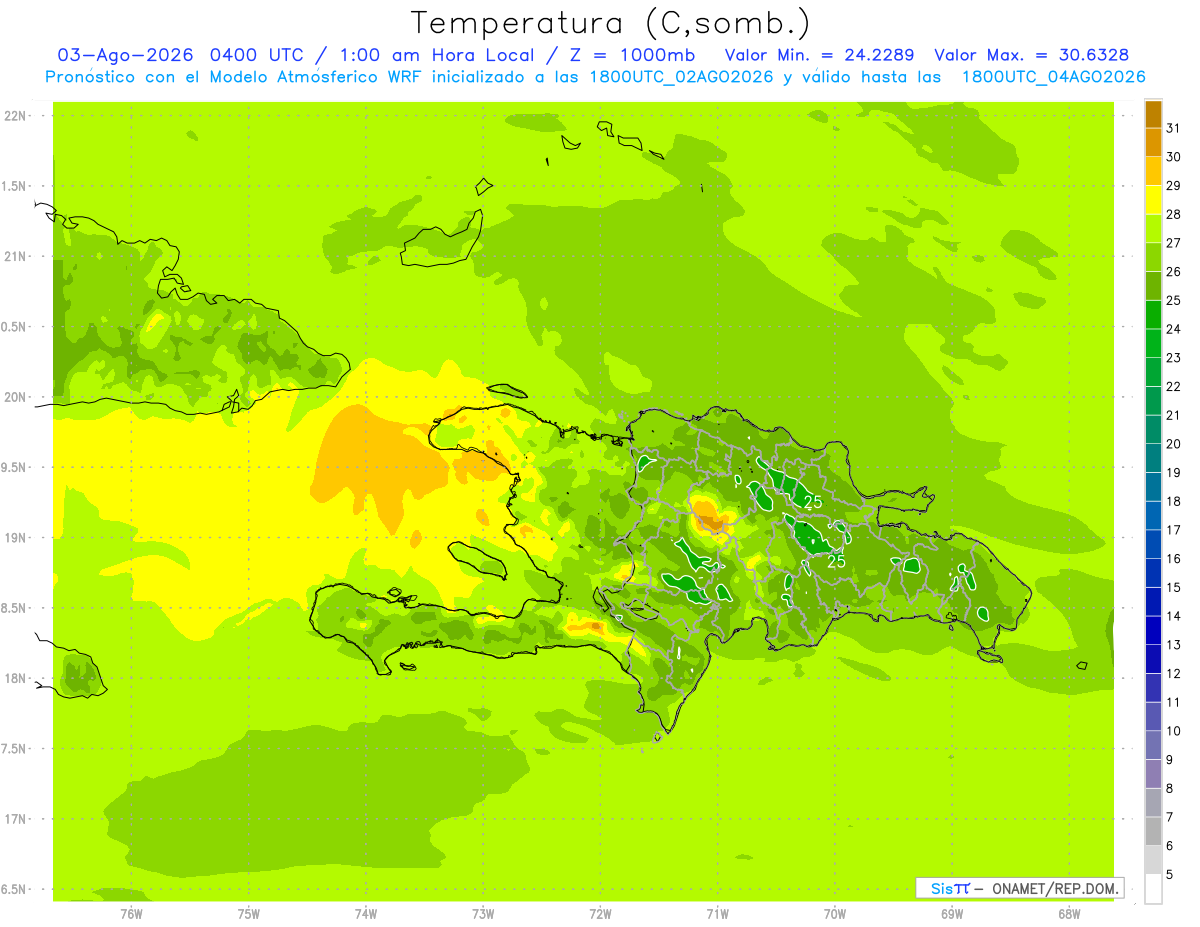Click the "20N" latitude axis label
Viewport: 1200px width, 927px height.
pos(15,398)
